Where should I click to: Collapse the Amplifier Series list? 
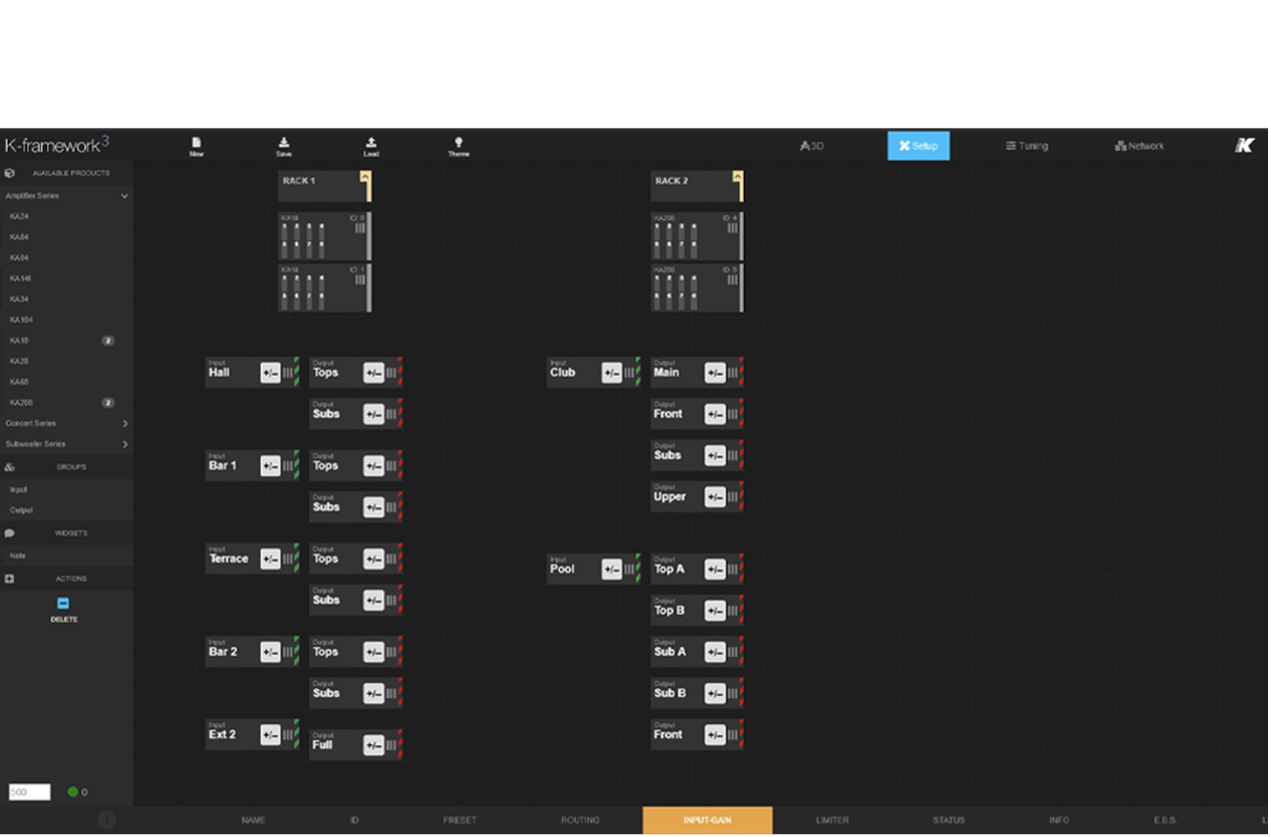coord(125,196)
